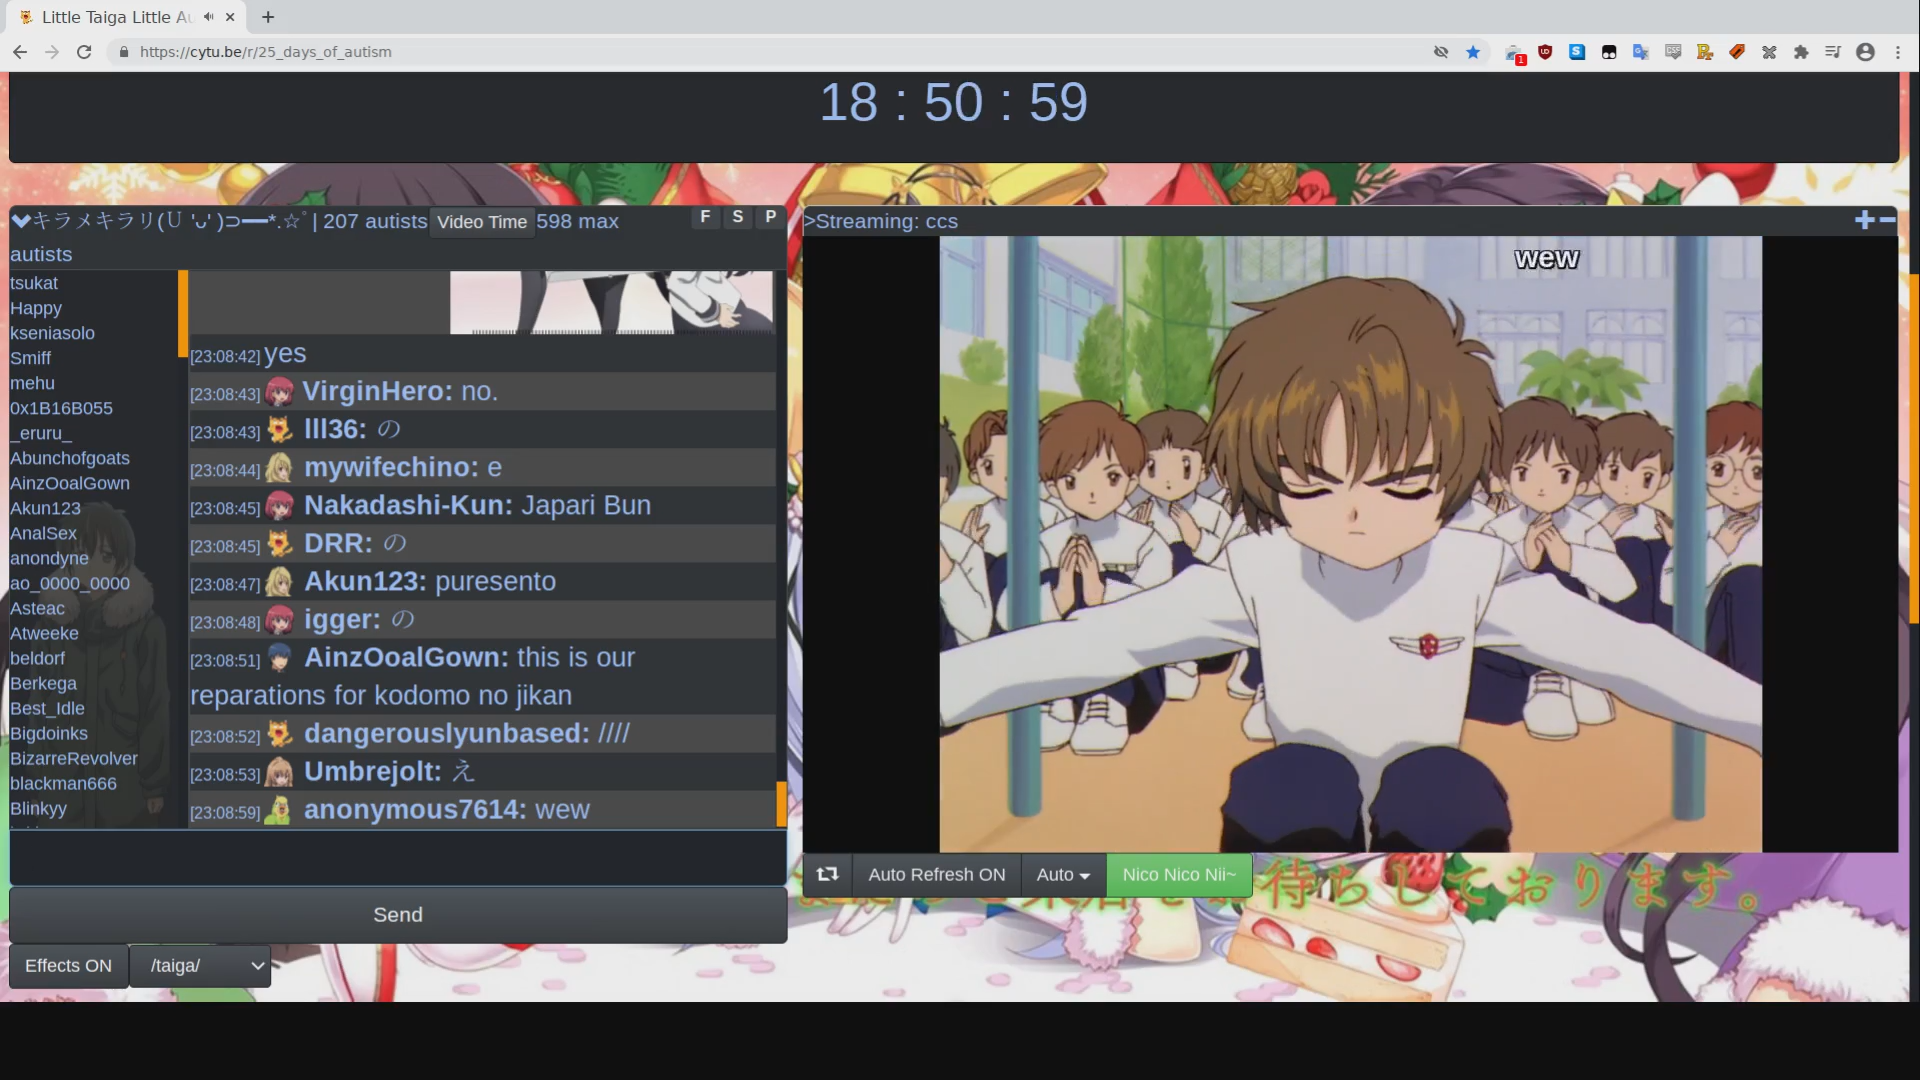Select the /taiga/ channel tab
This screenshot has width=1920, height=1080.
[x=198, y=965]
